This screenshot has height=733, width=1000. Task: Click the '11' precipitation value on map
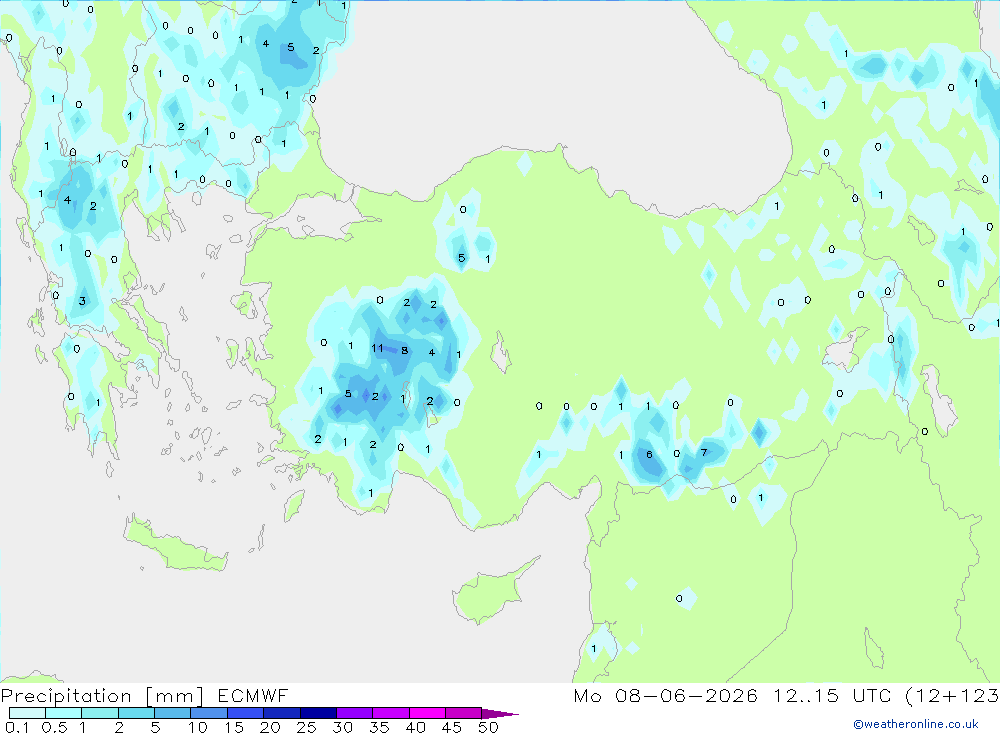point(377,348)
